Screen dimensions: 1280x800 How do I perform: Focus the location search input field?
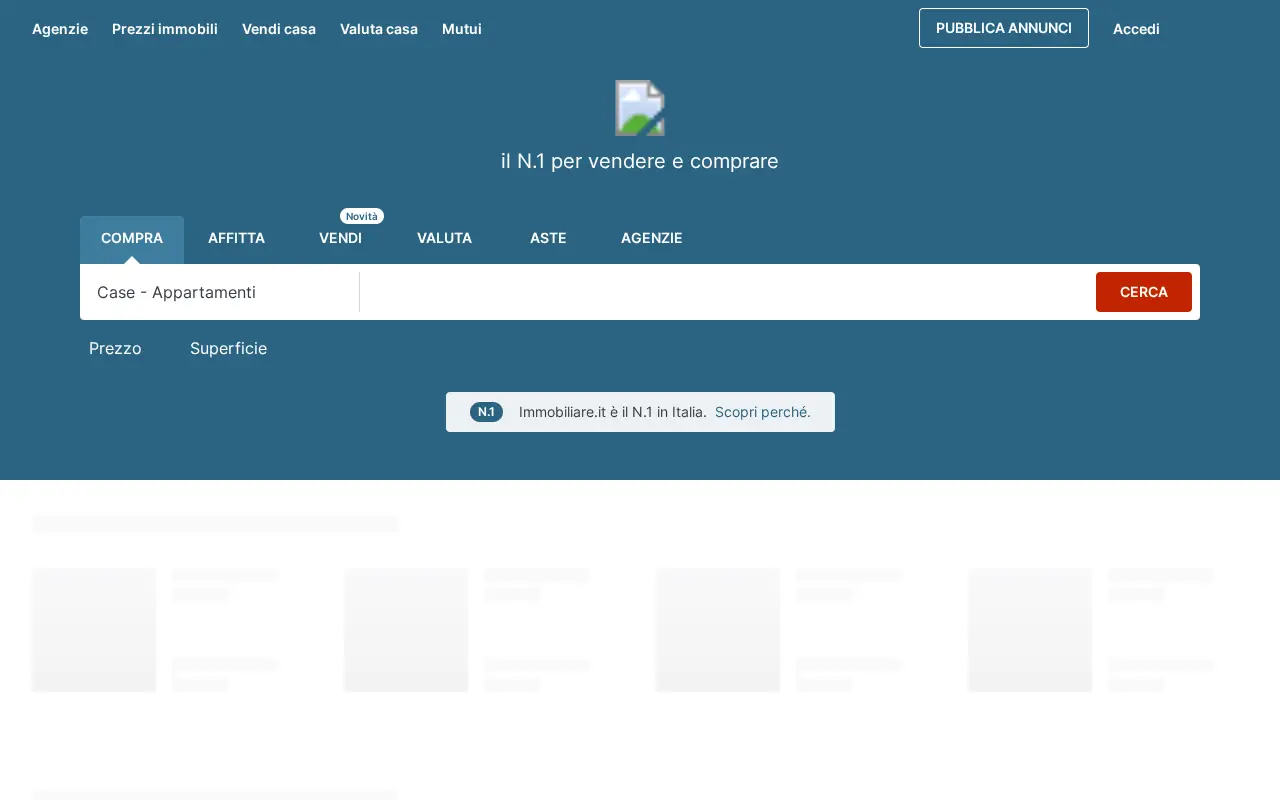[726, 292]
